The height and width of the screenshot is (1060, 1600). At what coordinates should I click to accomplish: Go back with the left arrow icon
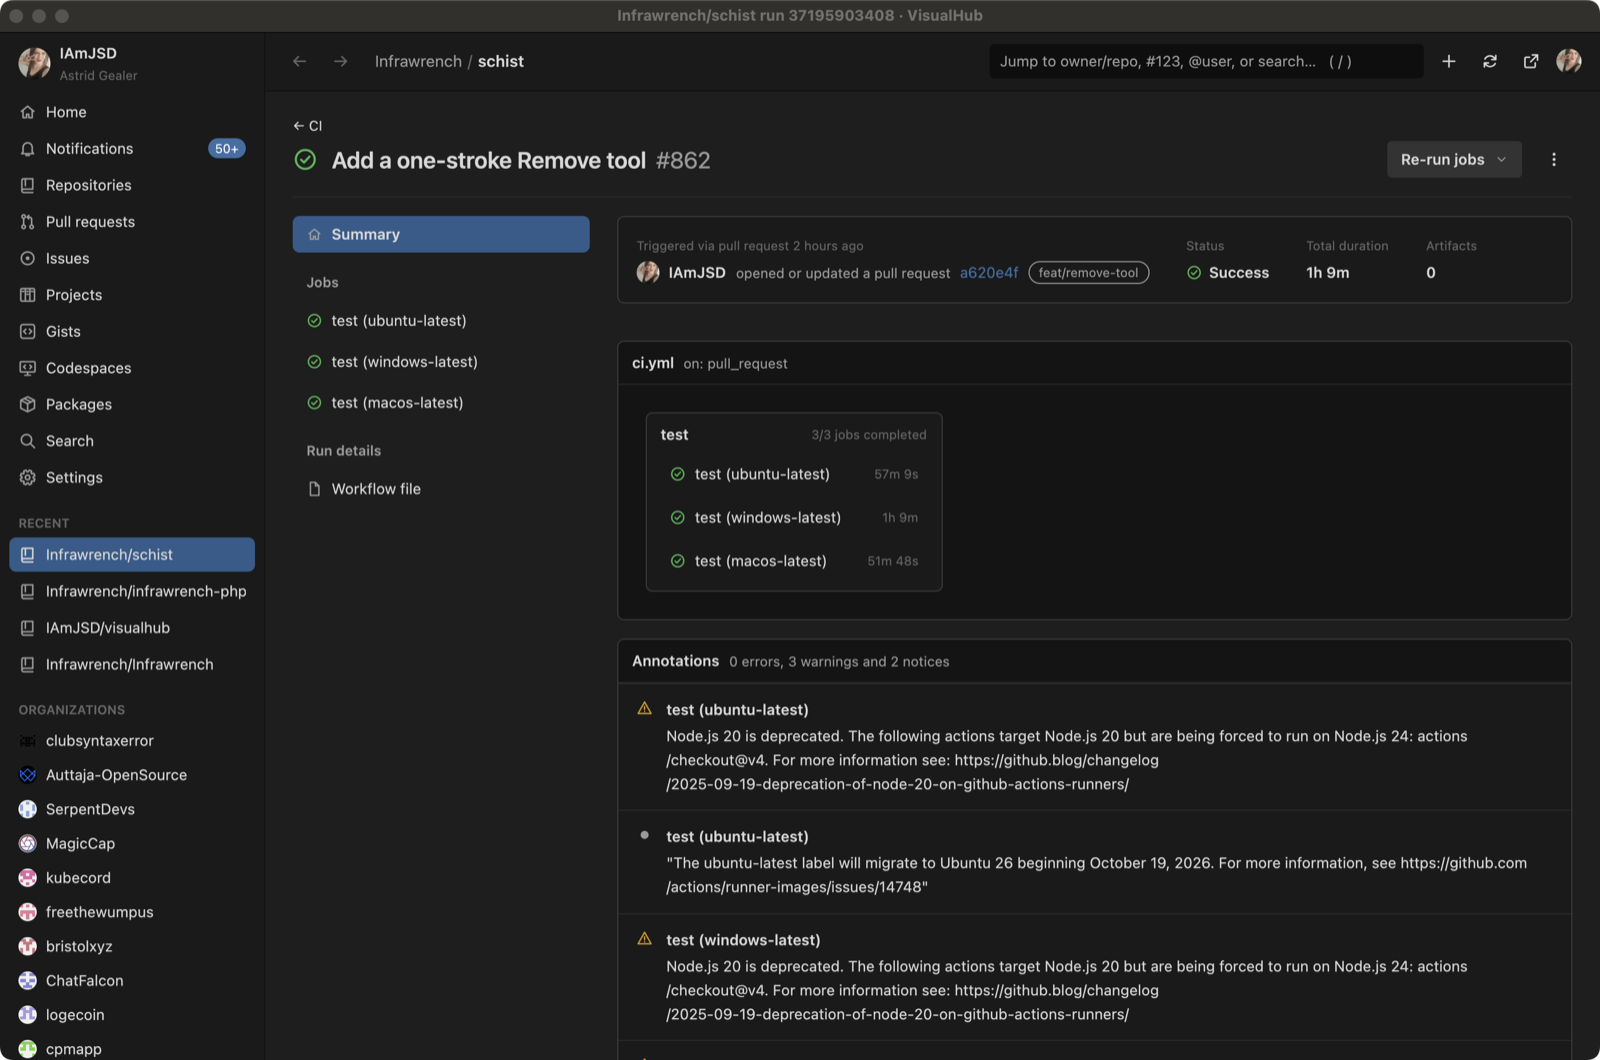[299, 61]
